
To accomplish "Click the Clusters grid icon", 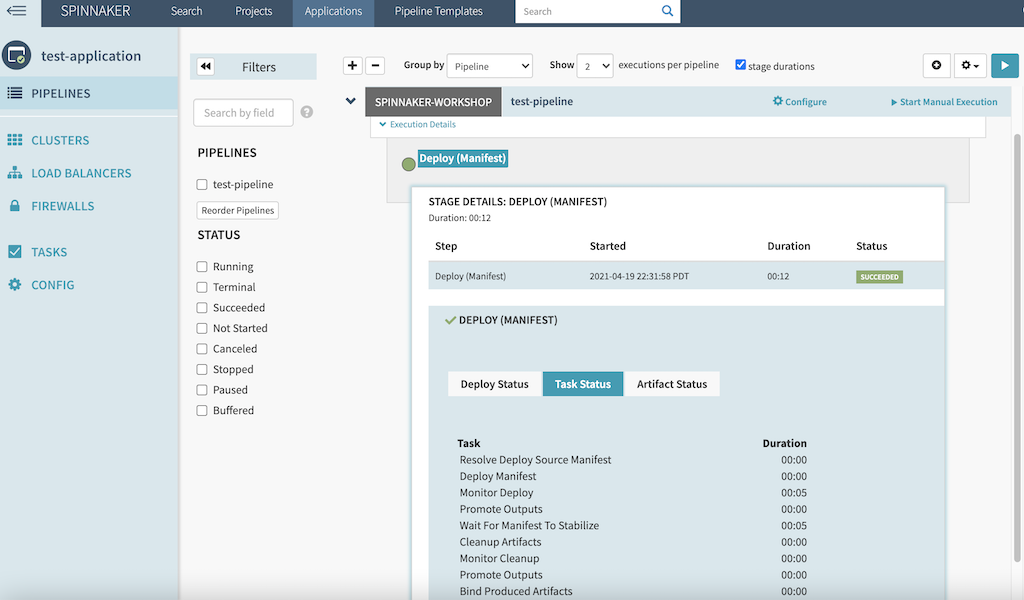I will [14, 140].
